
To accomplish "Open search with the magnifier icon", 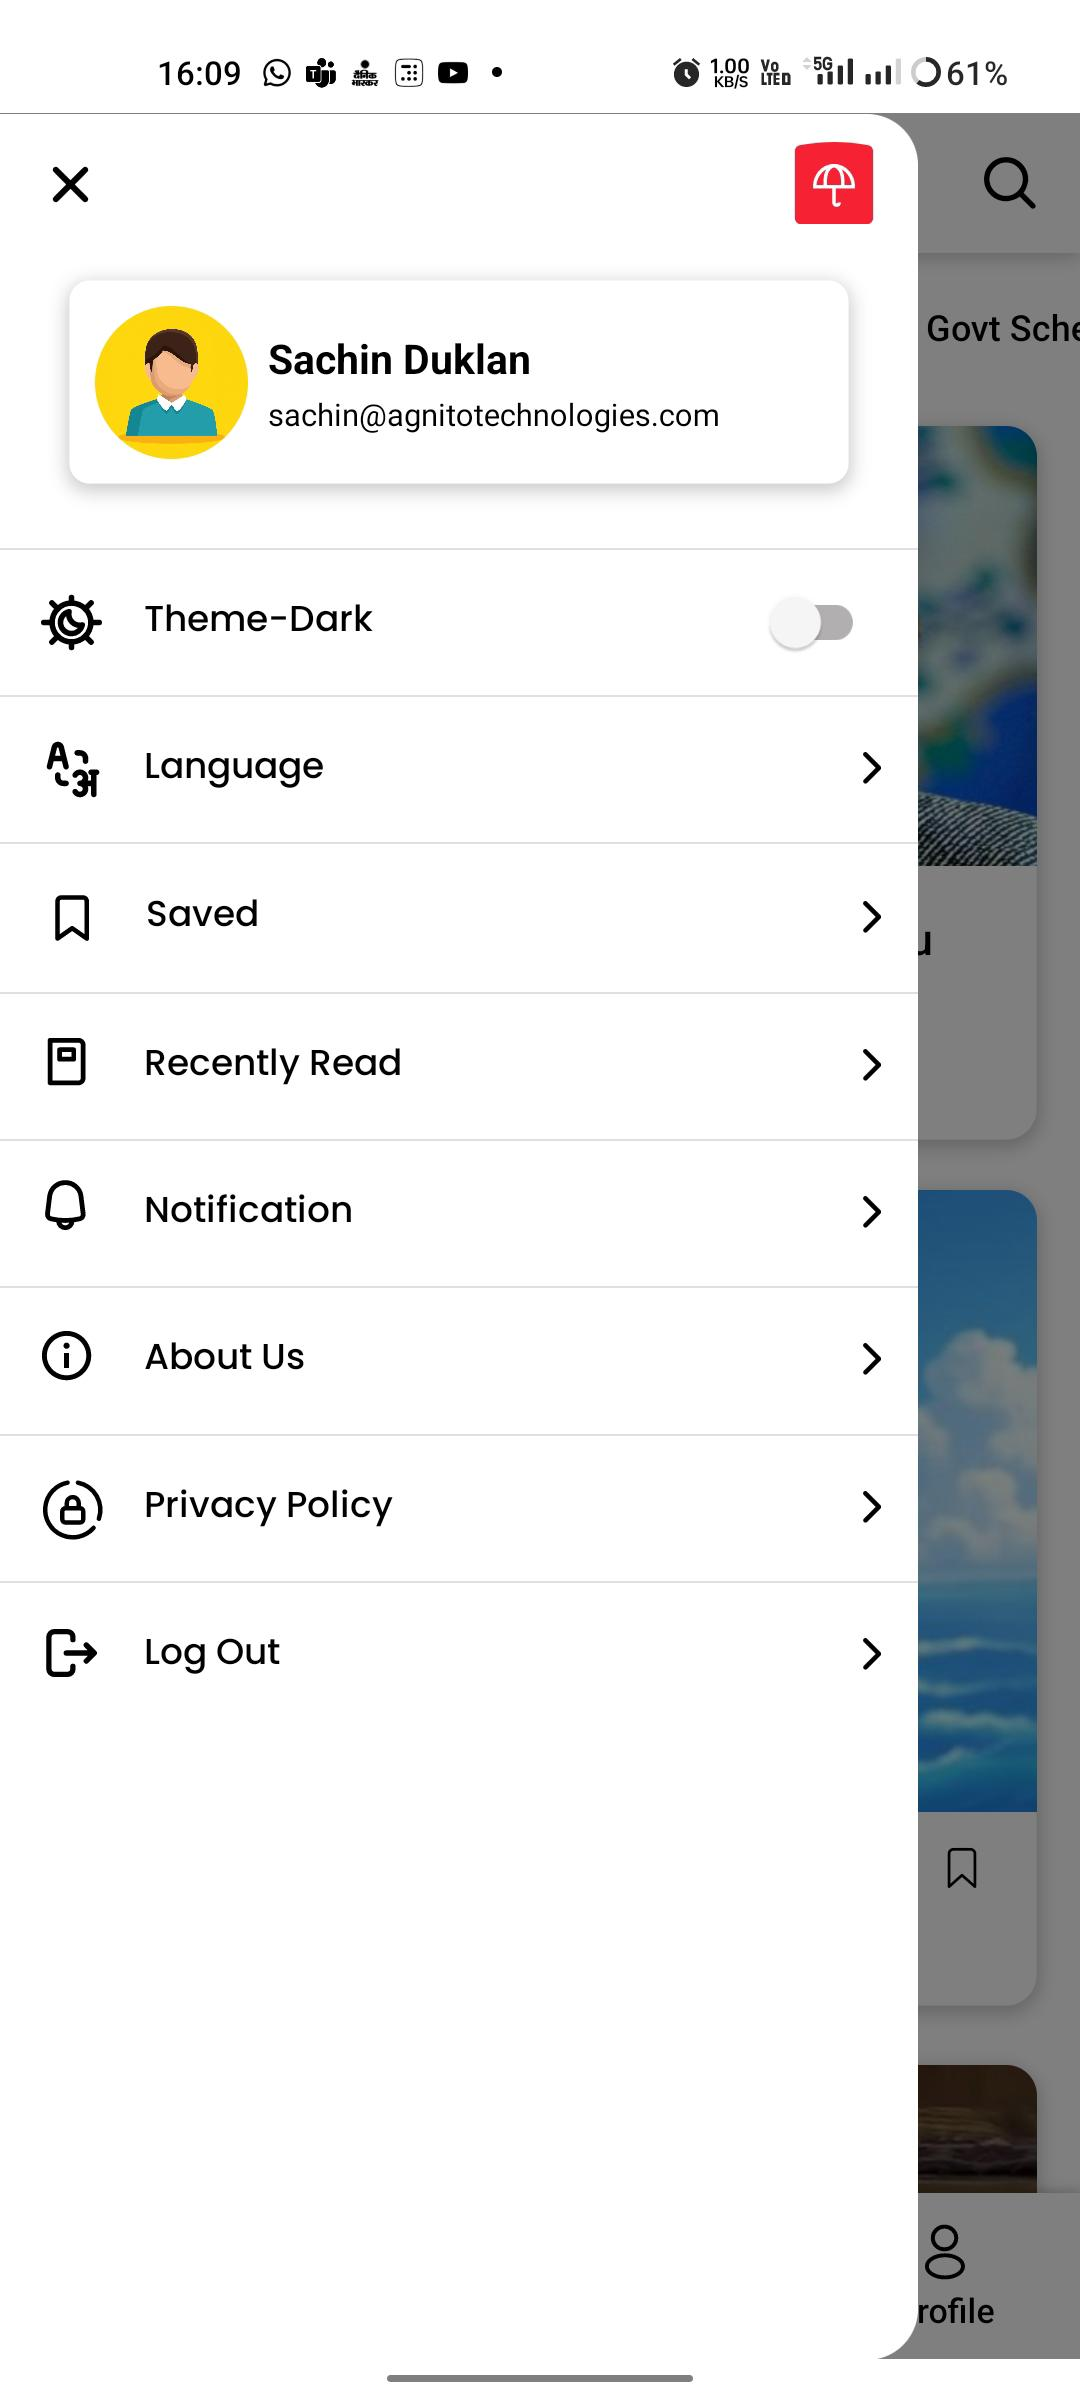I will (x=1008, y=183).
